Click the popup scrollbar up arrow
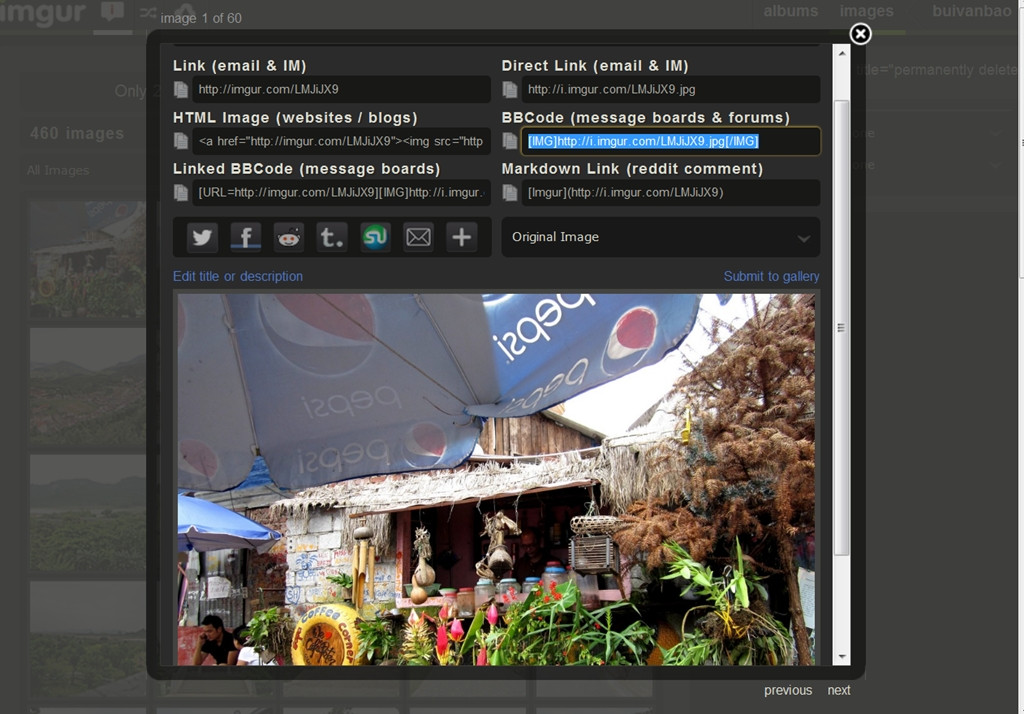This screenshot has width=1024, height=714. (842, 53)
